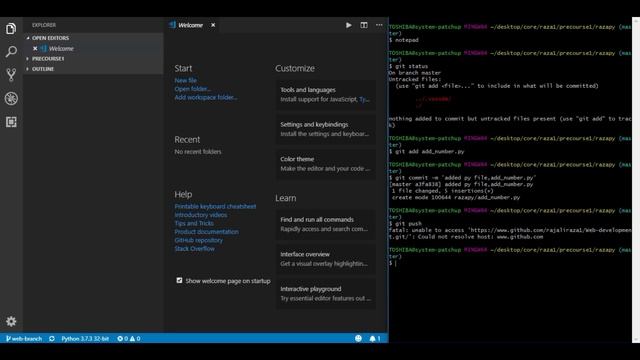
Task: Click the Tools and languages card
Action: (x=325, y=95)
